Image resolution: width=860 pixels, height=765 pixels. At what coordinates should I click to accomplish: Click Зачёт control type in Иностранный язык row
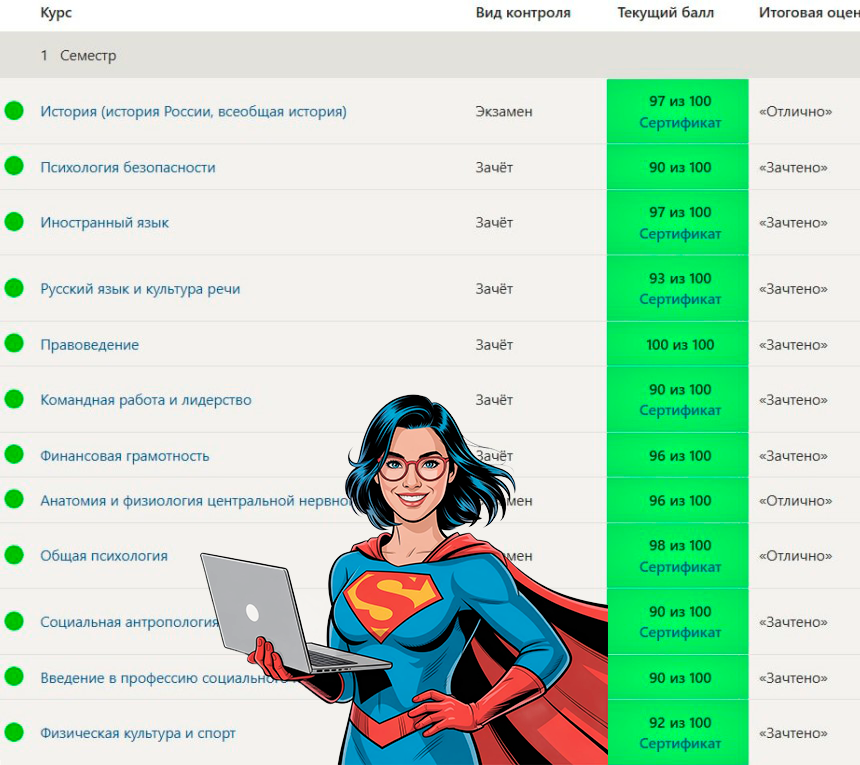pyautogui.click(x=494, y=223)
